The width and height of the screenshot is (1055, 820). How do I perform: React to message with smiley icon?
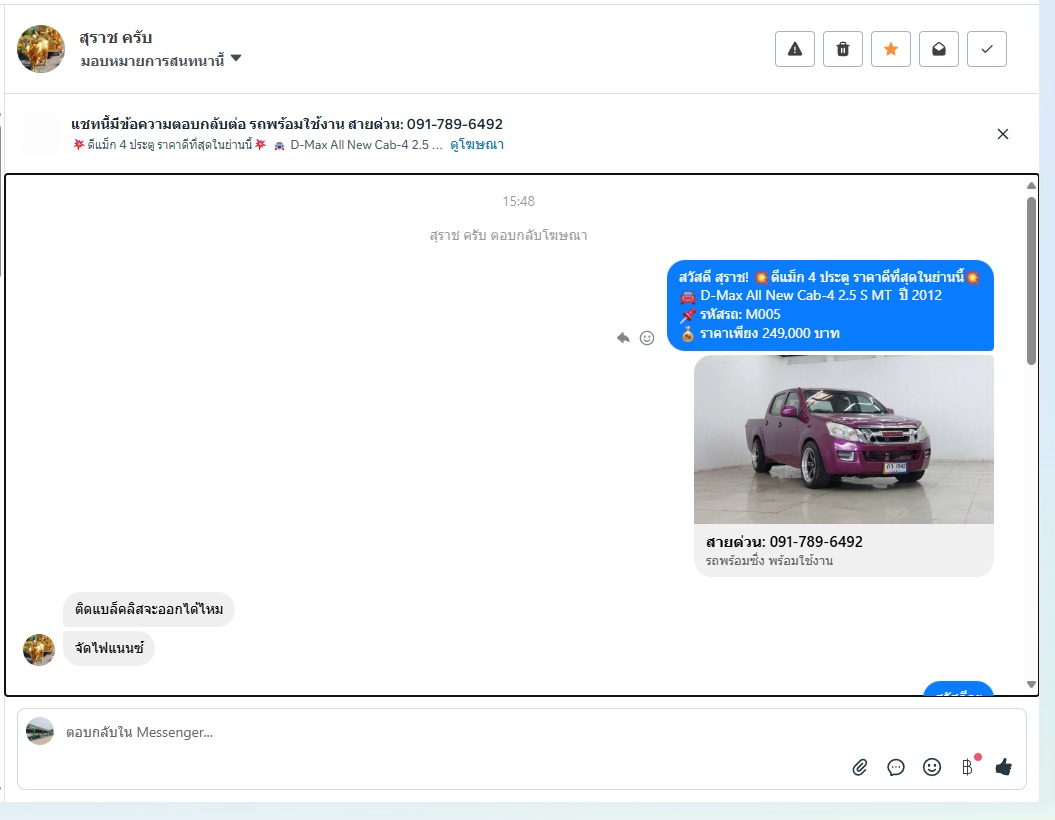[x=647, y=338]
